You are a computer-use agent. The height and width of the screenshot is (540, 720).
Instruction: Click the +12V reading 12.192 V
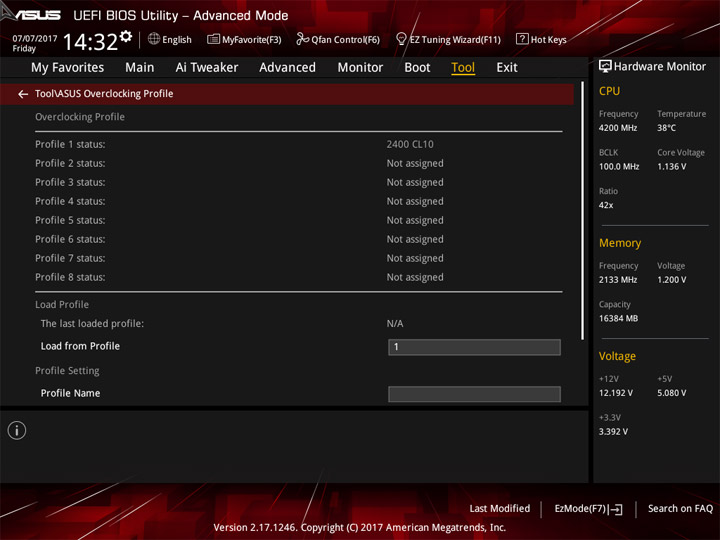point(616,393)
